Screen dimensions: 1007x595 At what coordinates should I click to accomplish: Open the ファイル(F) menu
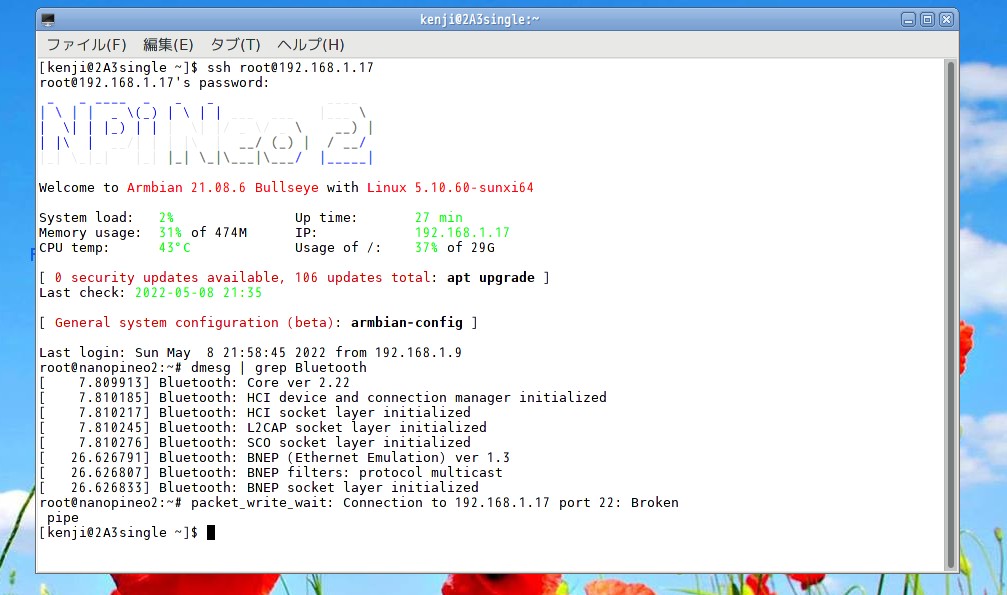coord(86,45)
